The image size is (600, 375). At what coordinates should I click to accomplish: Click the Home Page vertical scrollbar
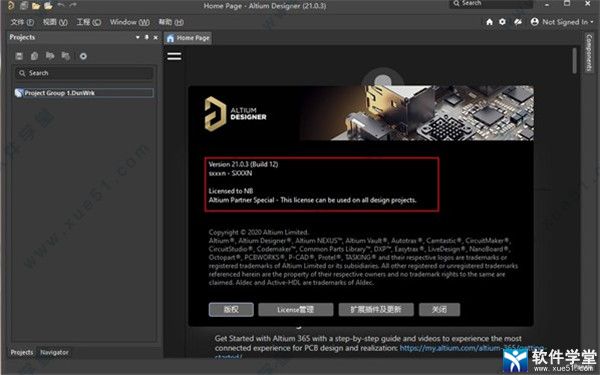point(574,60)
